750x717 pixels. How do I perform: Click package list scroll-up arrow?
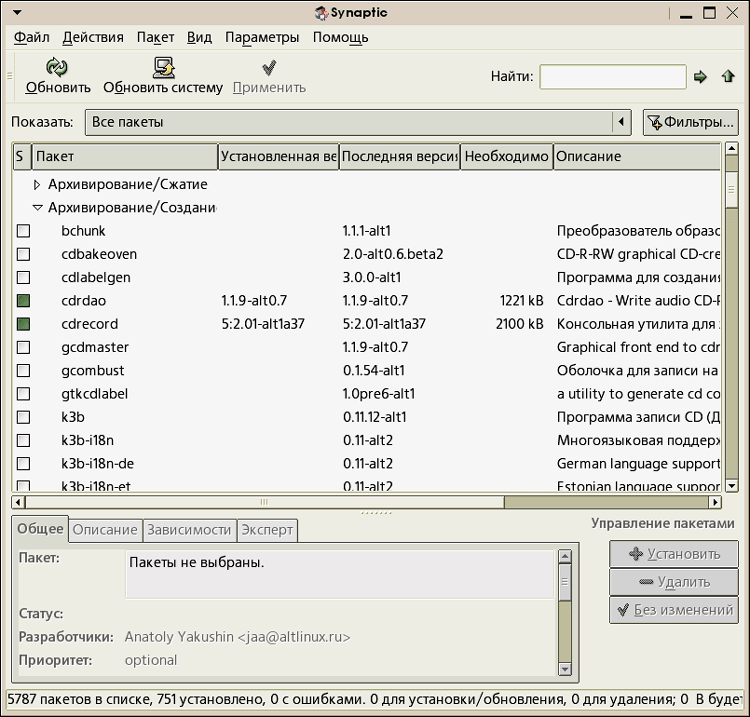[731, 148]
